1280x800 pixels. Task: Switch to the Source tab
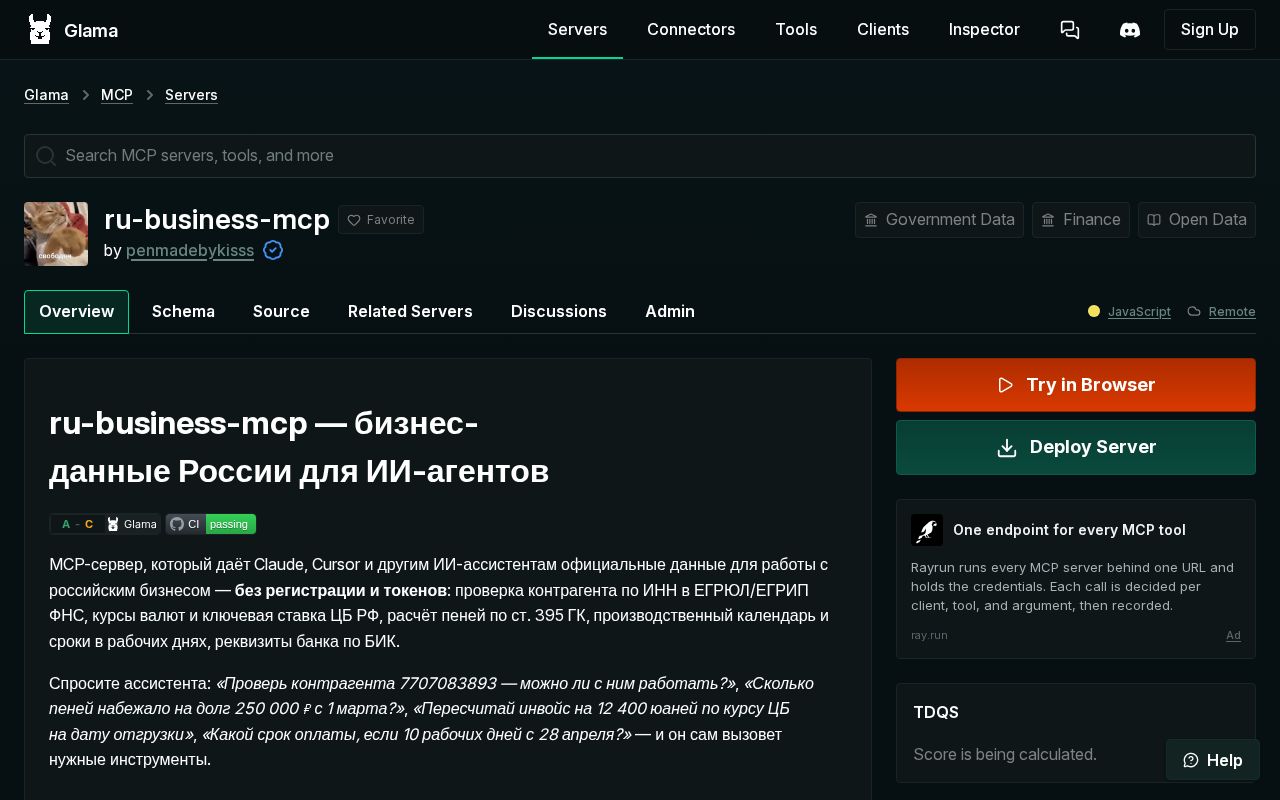coord(281,312)
